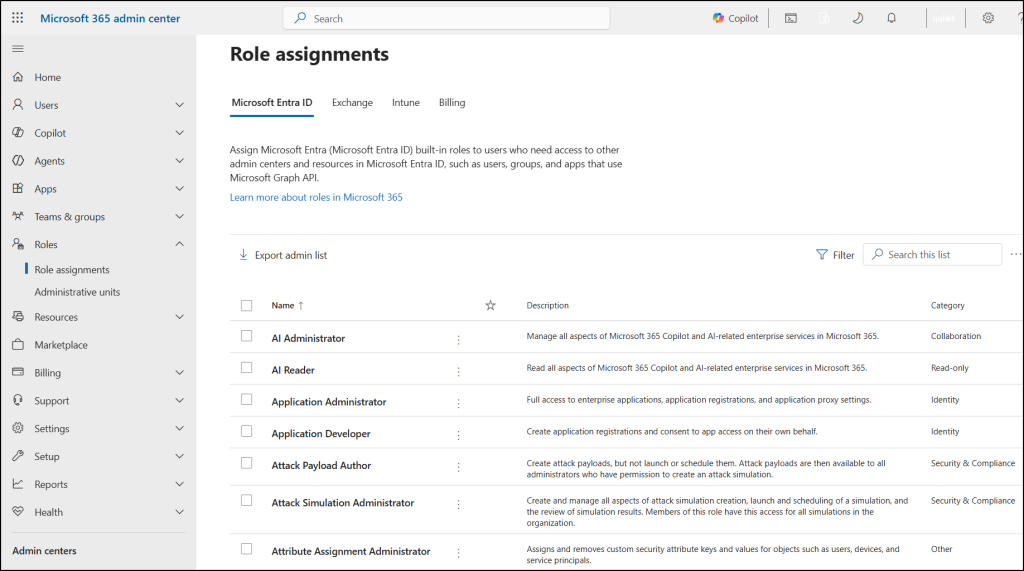Check the Attribute Assignment Administrator checkbox
Viewport: 1024px width, 571px height.
pos(246,549)
